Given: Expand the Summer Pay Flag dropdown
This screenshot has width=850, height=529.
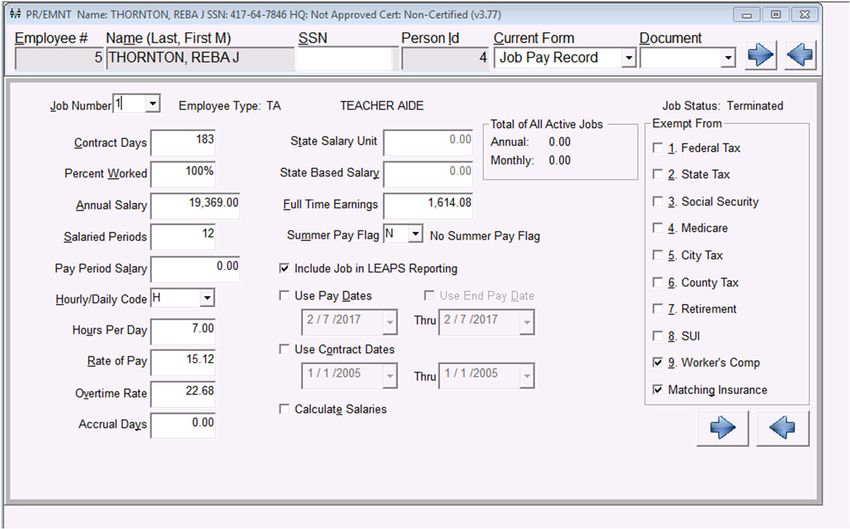Looking at the screenshot, I should (415, 235).
